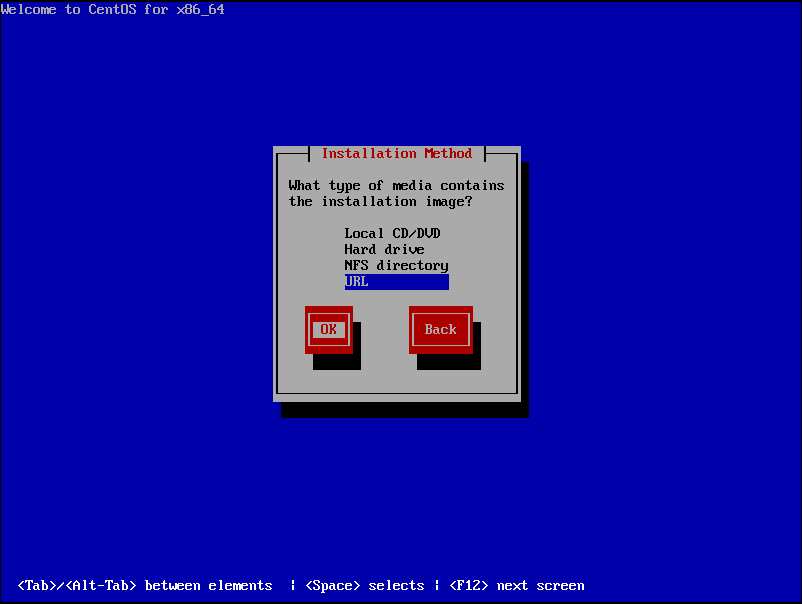Click the <Space> key hint
This screenshot has width=802, height=604.
pyautogui.click(x=332, y=585)
